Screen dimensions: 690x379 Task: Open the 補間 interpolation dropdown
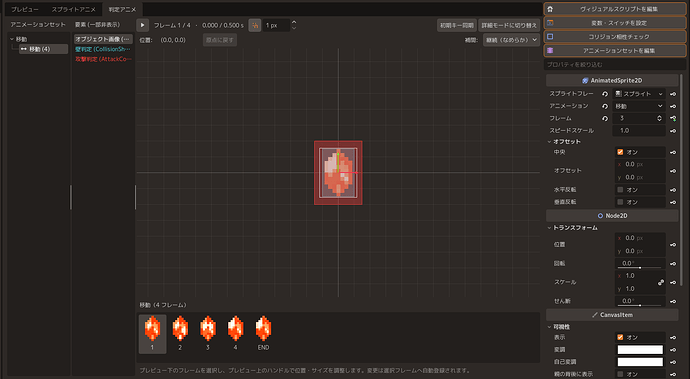[511, 40]
